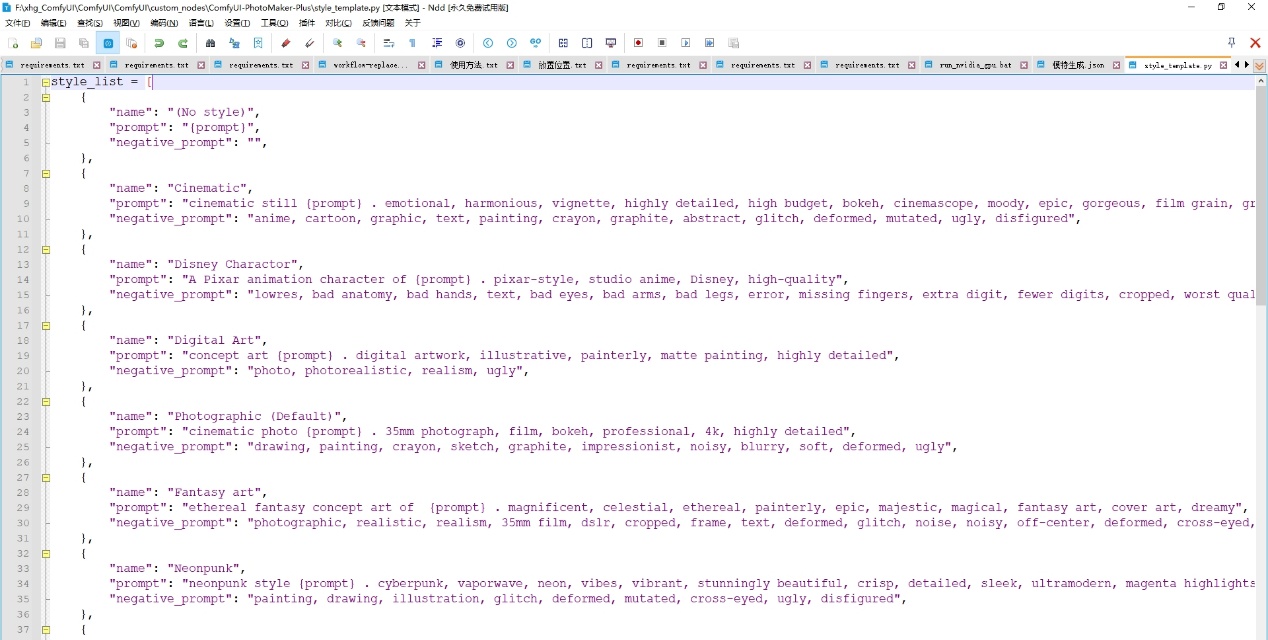Click the pin icon in the toolbar

click(1231, 43)
